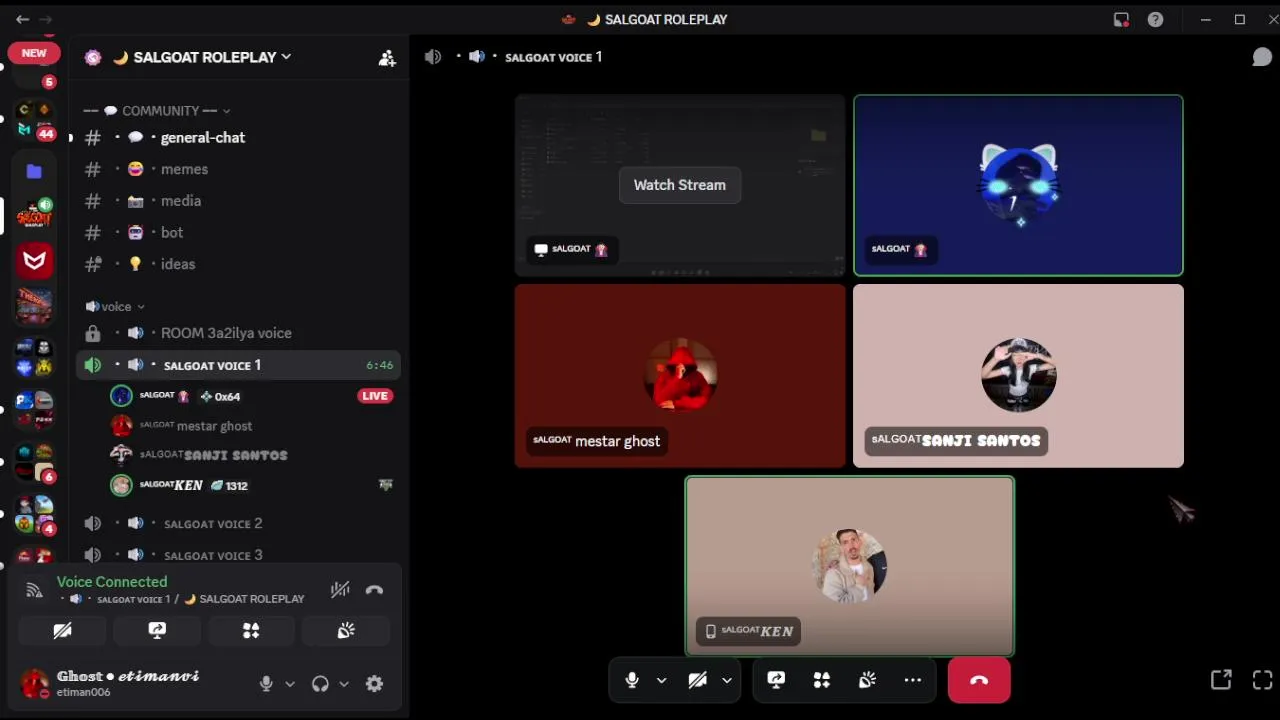Click the Voice Connected status text
The image size is (1280, 720).
point(112,582)
